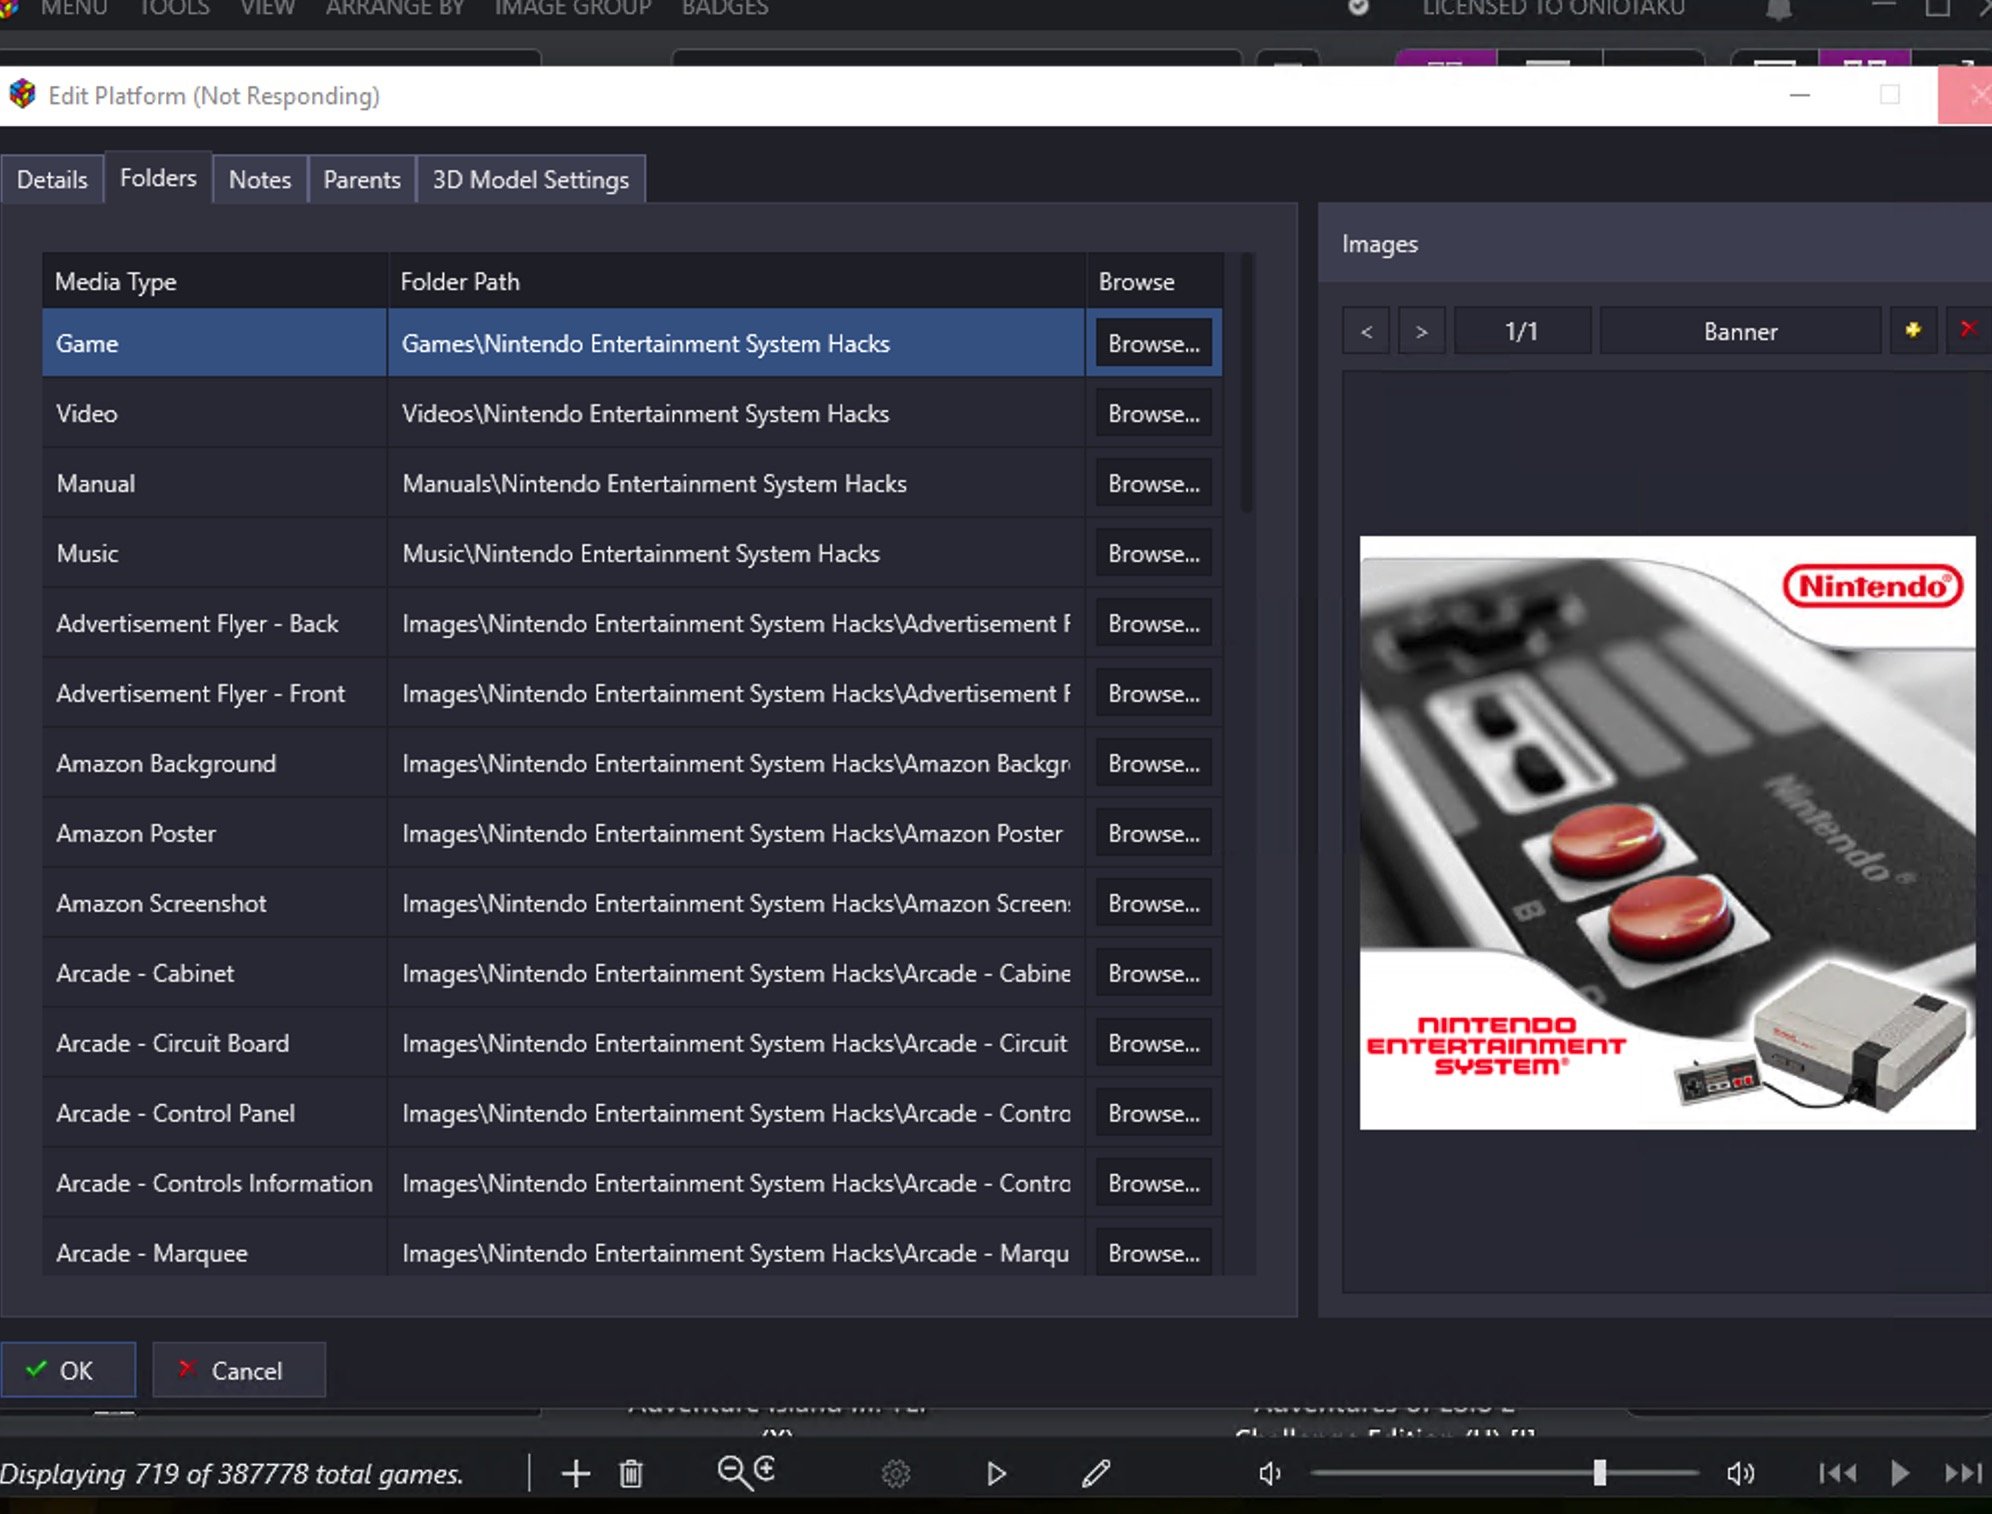
Task: Click the Edit Platform window app icon
Action: click(22, 95)
